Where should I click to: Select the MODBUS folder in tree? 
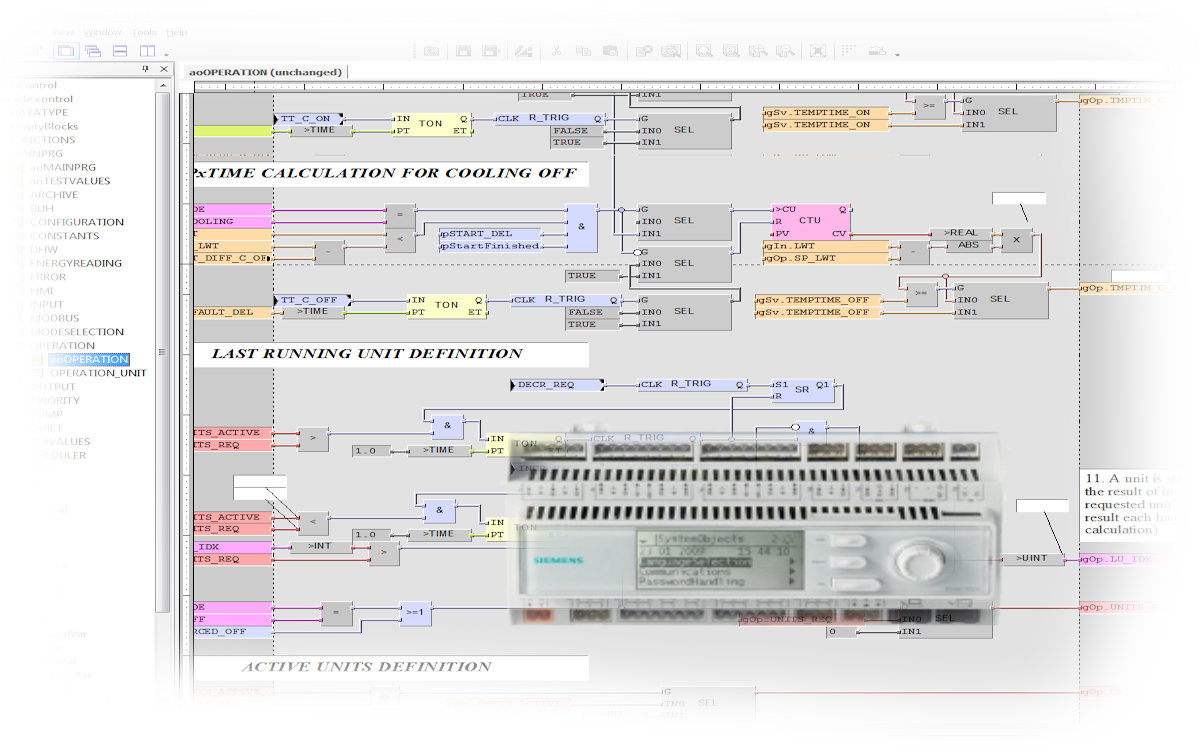pos(54,318)
